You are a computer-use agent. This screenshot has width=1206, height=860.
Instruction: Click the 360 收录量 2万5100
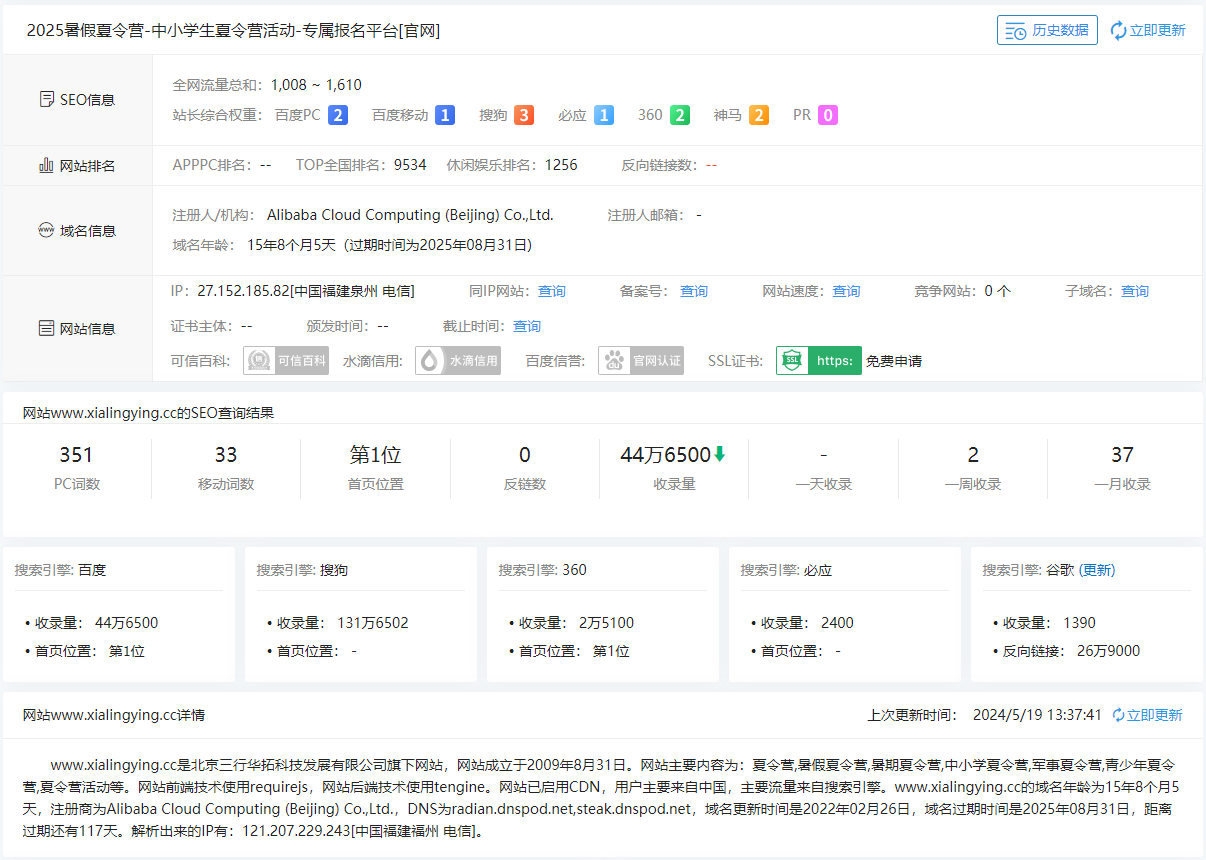click(606, 623)
